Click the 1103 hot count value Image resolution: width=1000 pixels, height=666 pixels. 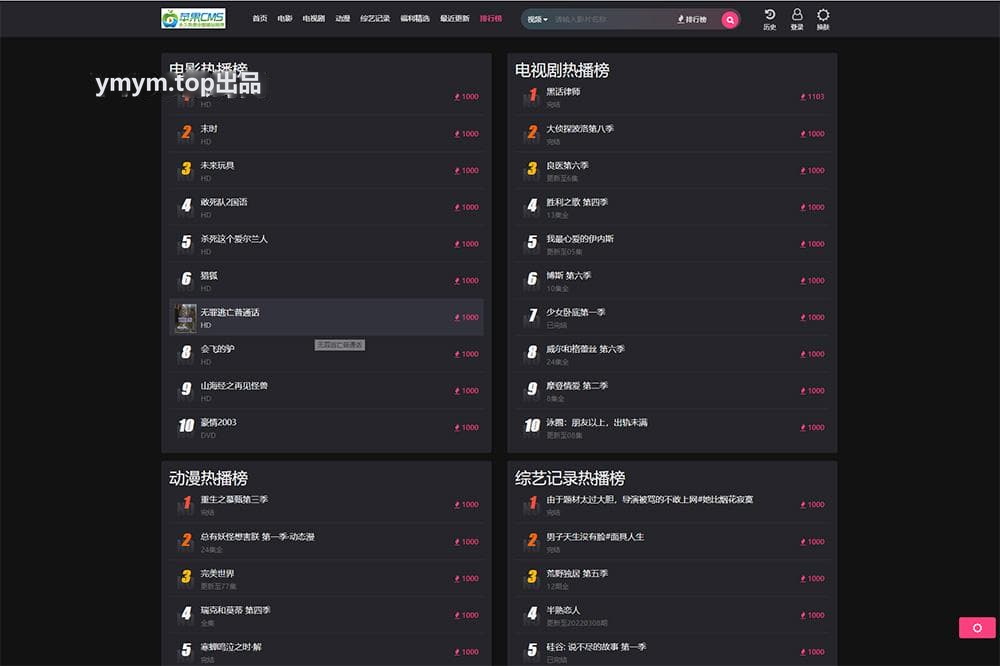[816, 97]
